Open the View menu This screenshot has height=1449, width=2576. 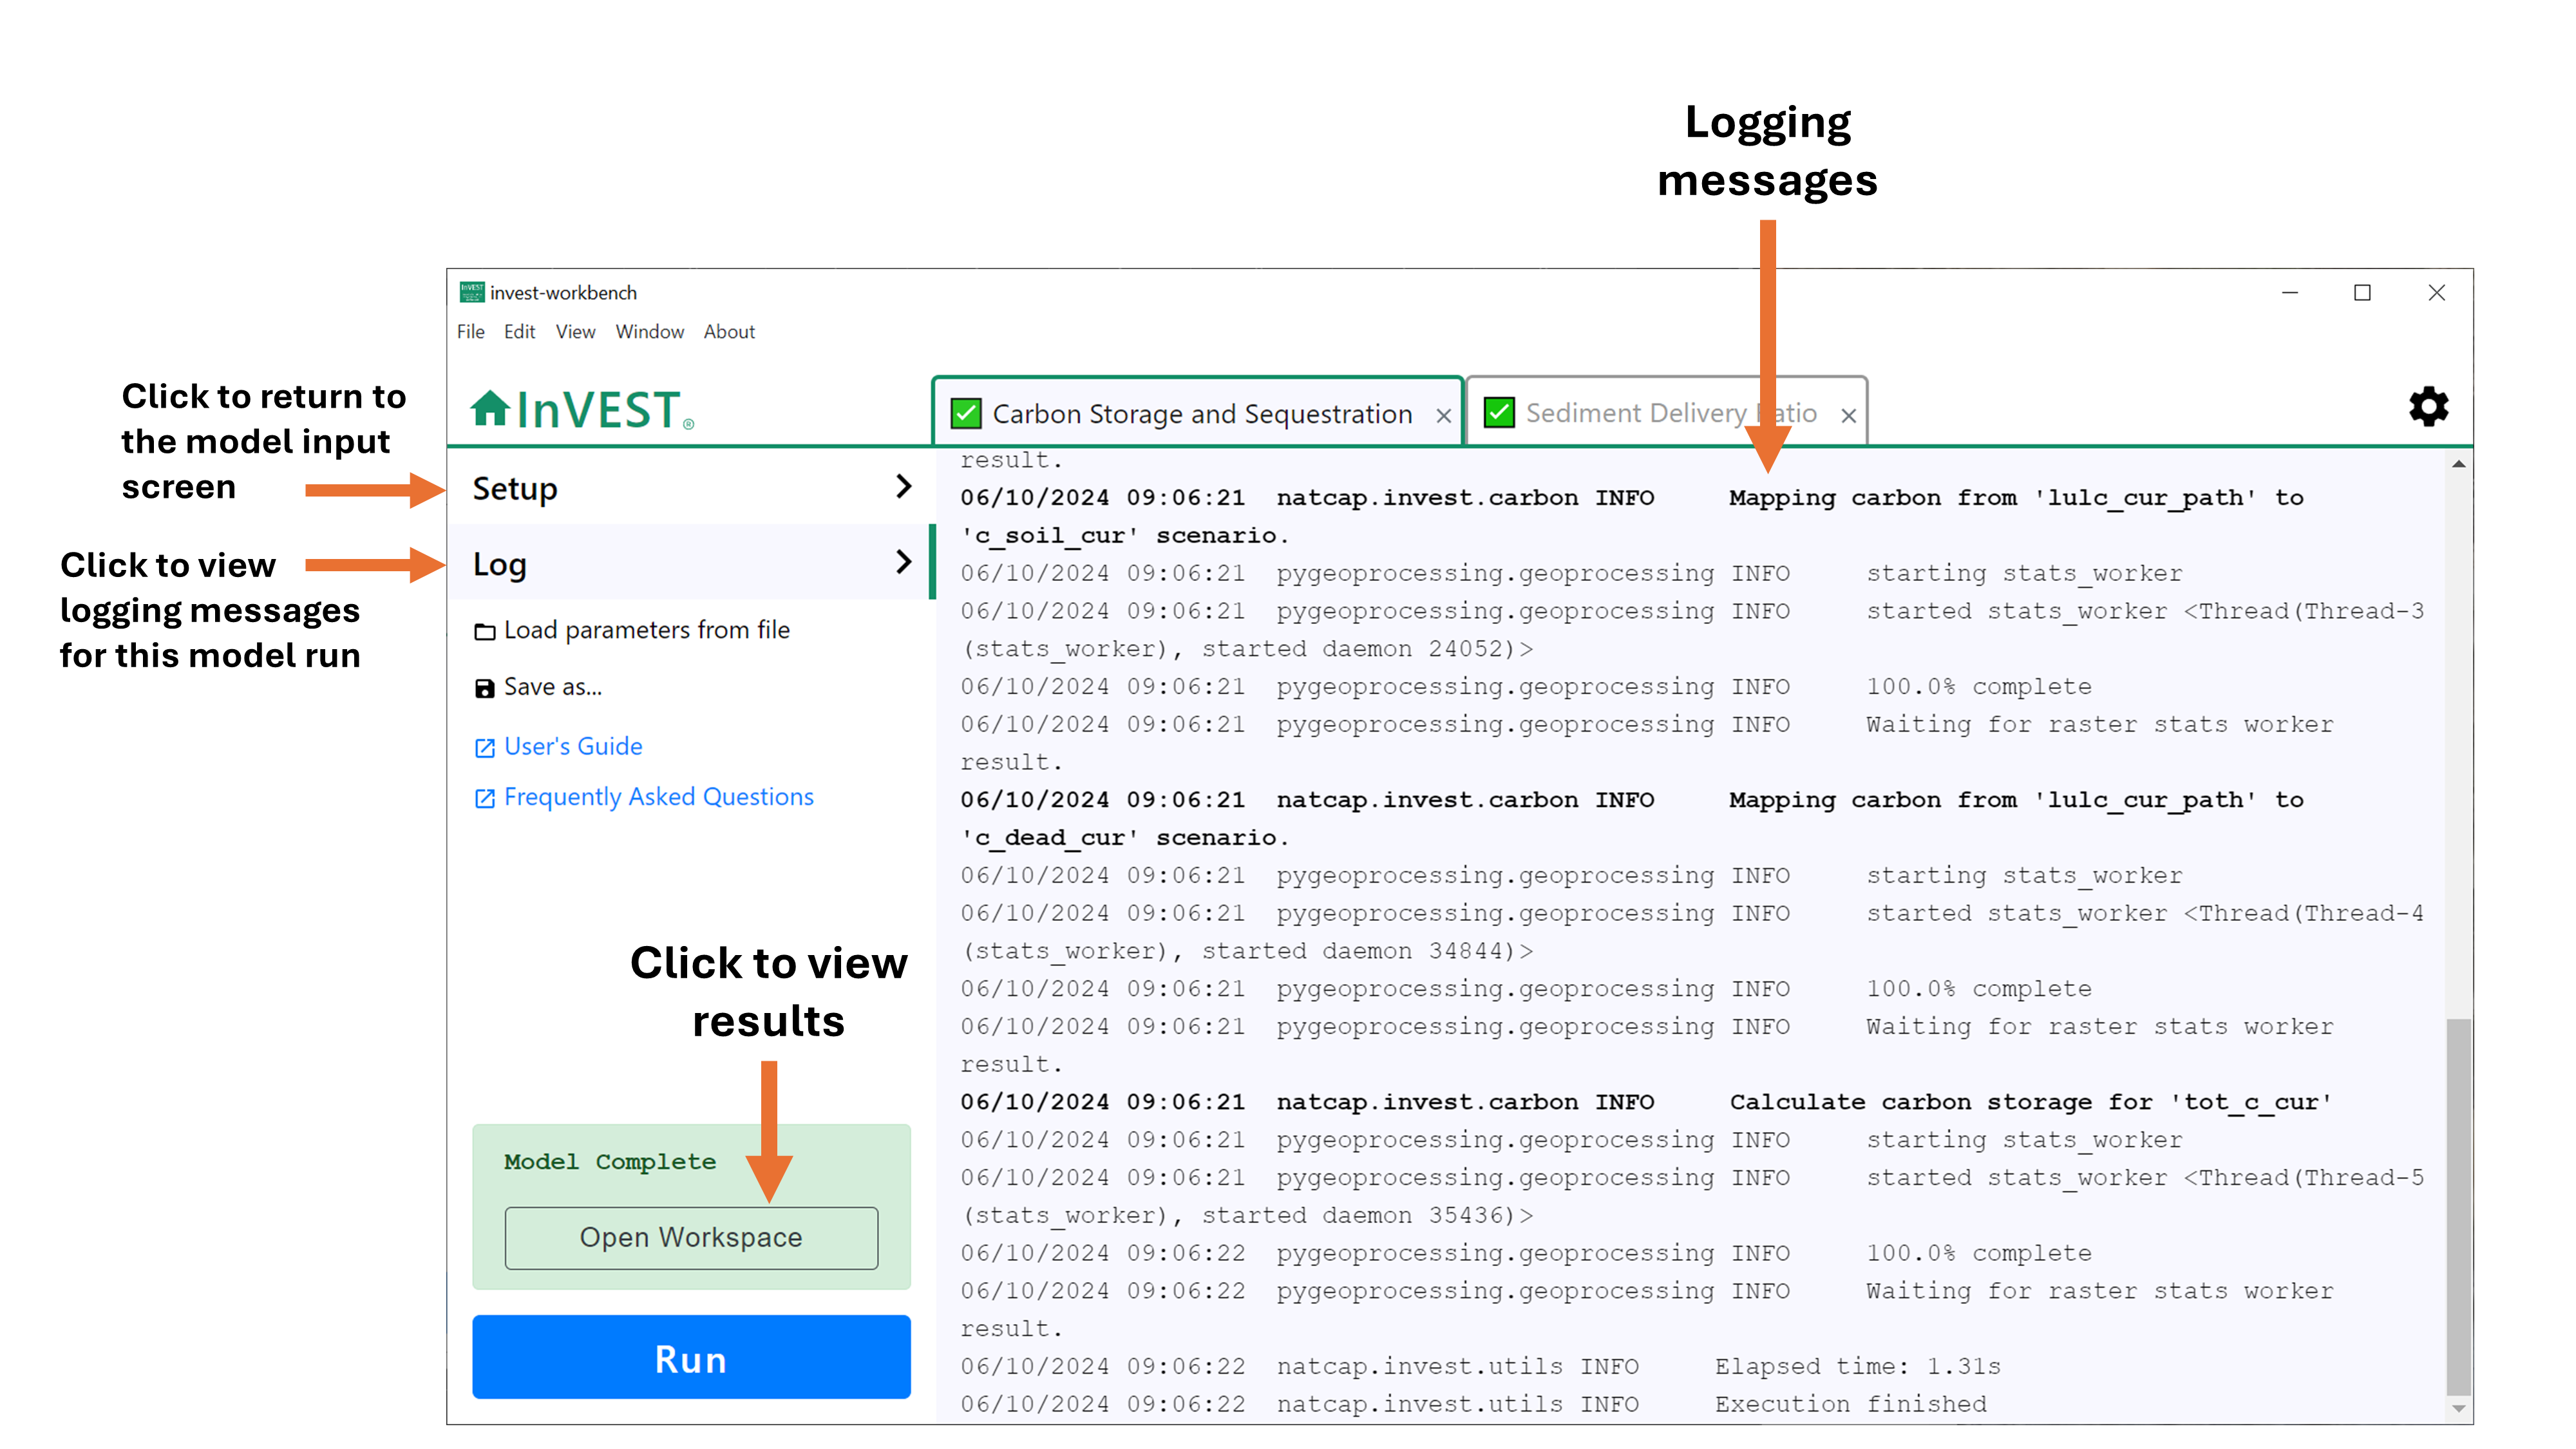[x=575, y=331]
